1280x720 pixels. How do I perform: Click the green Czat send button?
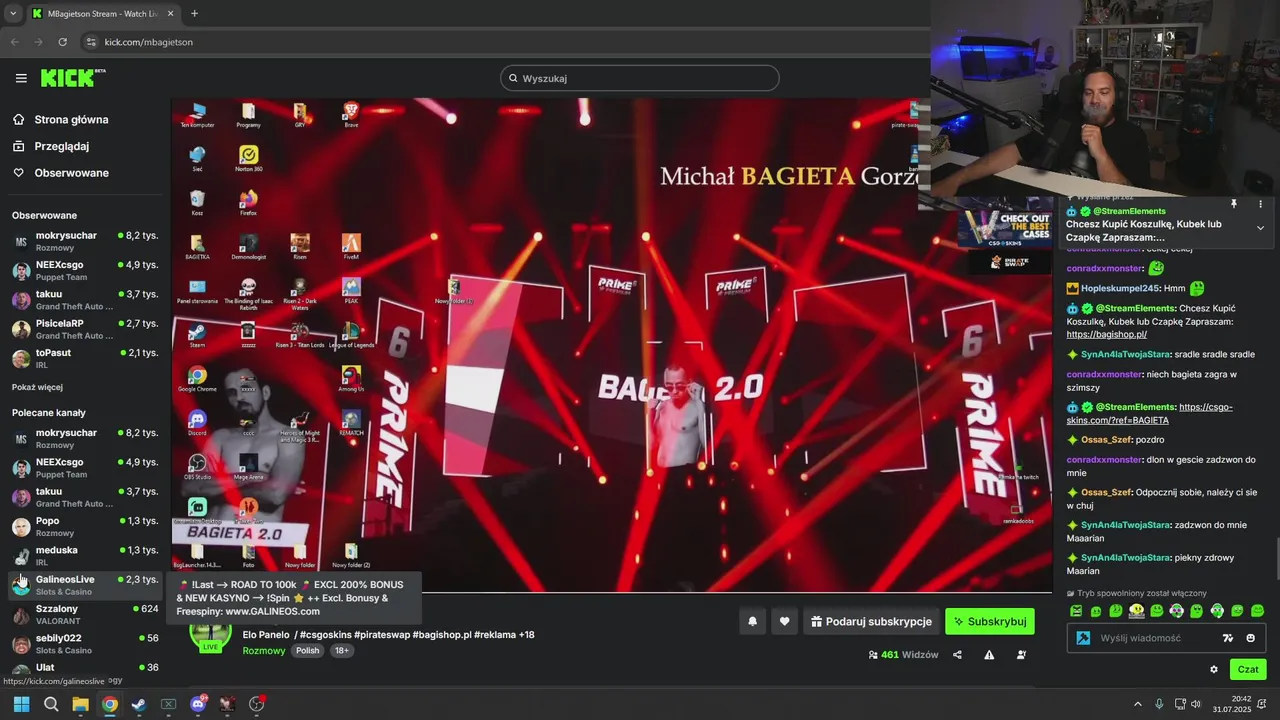(x=1248, y=669)
